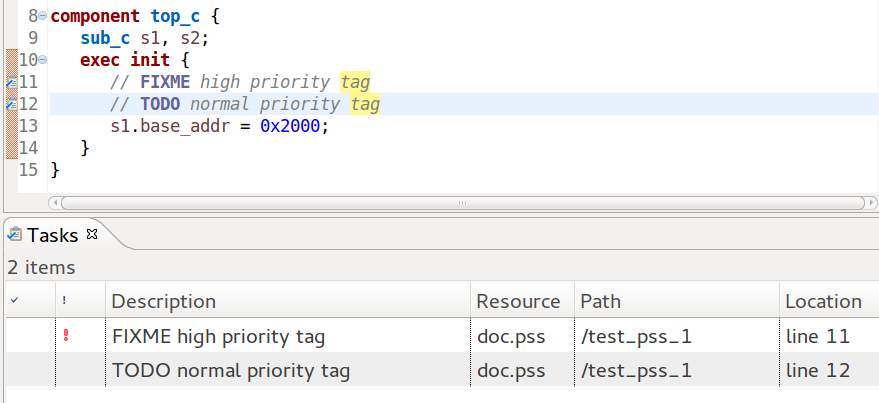Click completion cell of the TODO task

pyautogui.click(x=31, y=370)
